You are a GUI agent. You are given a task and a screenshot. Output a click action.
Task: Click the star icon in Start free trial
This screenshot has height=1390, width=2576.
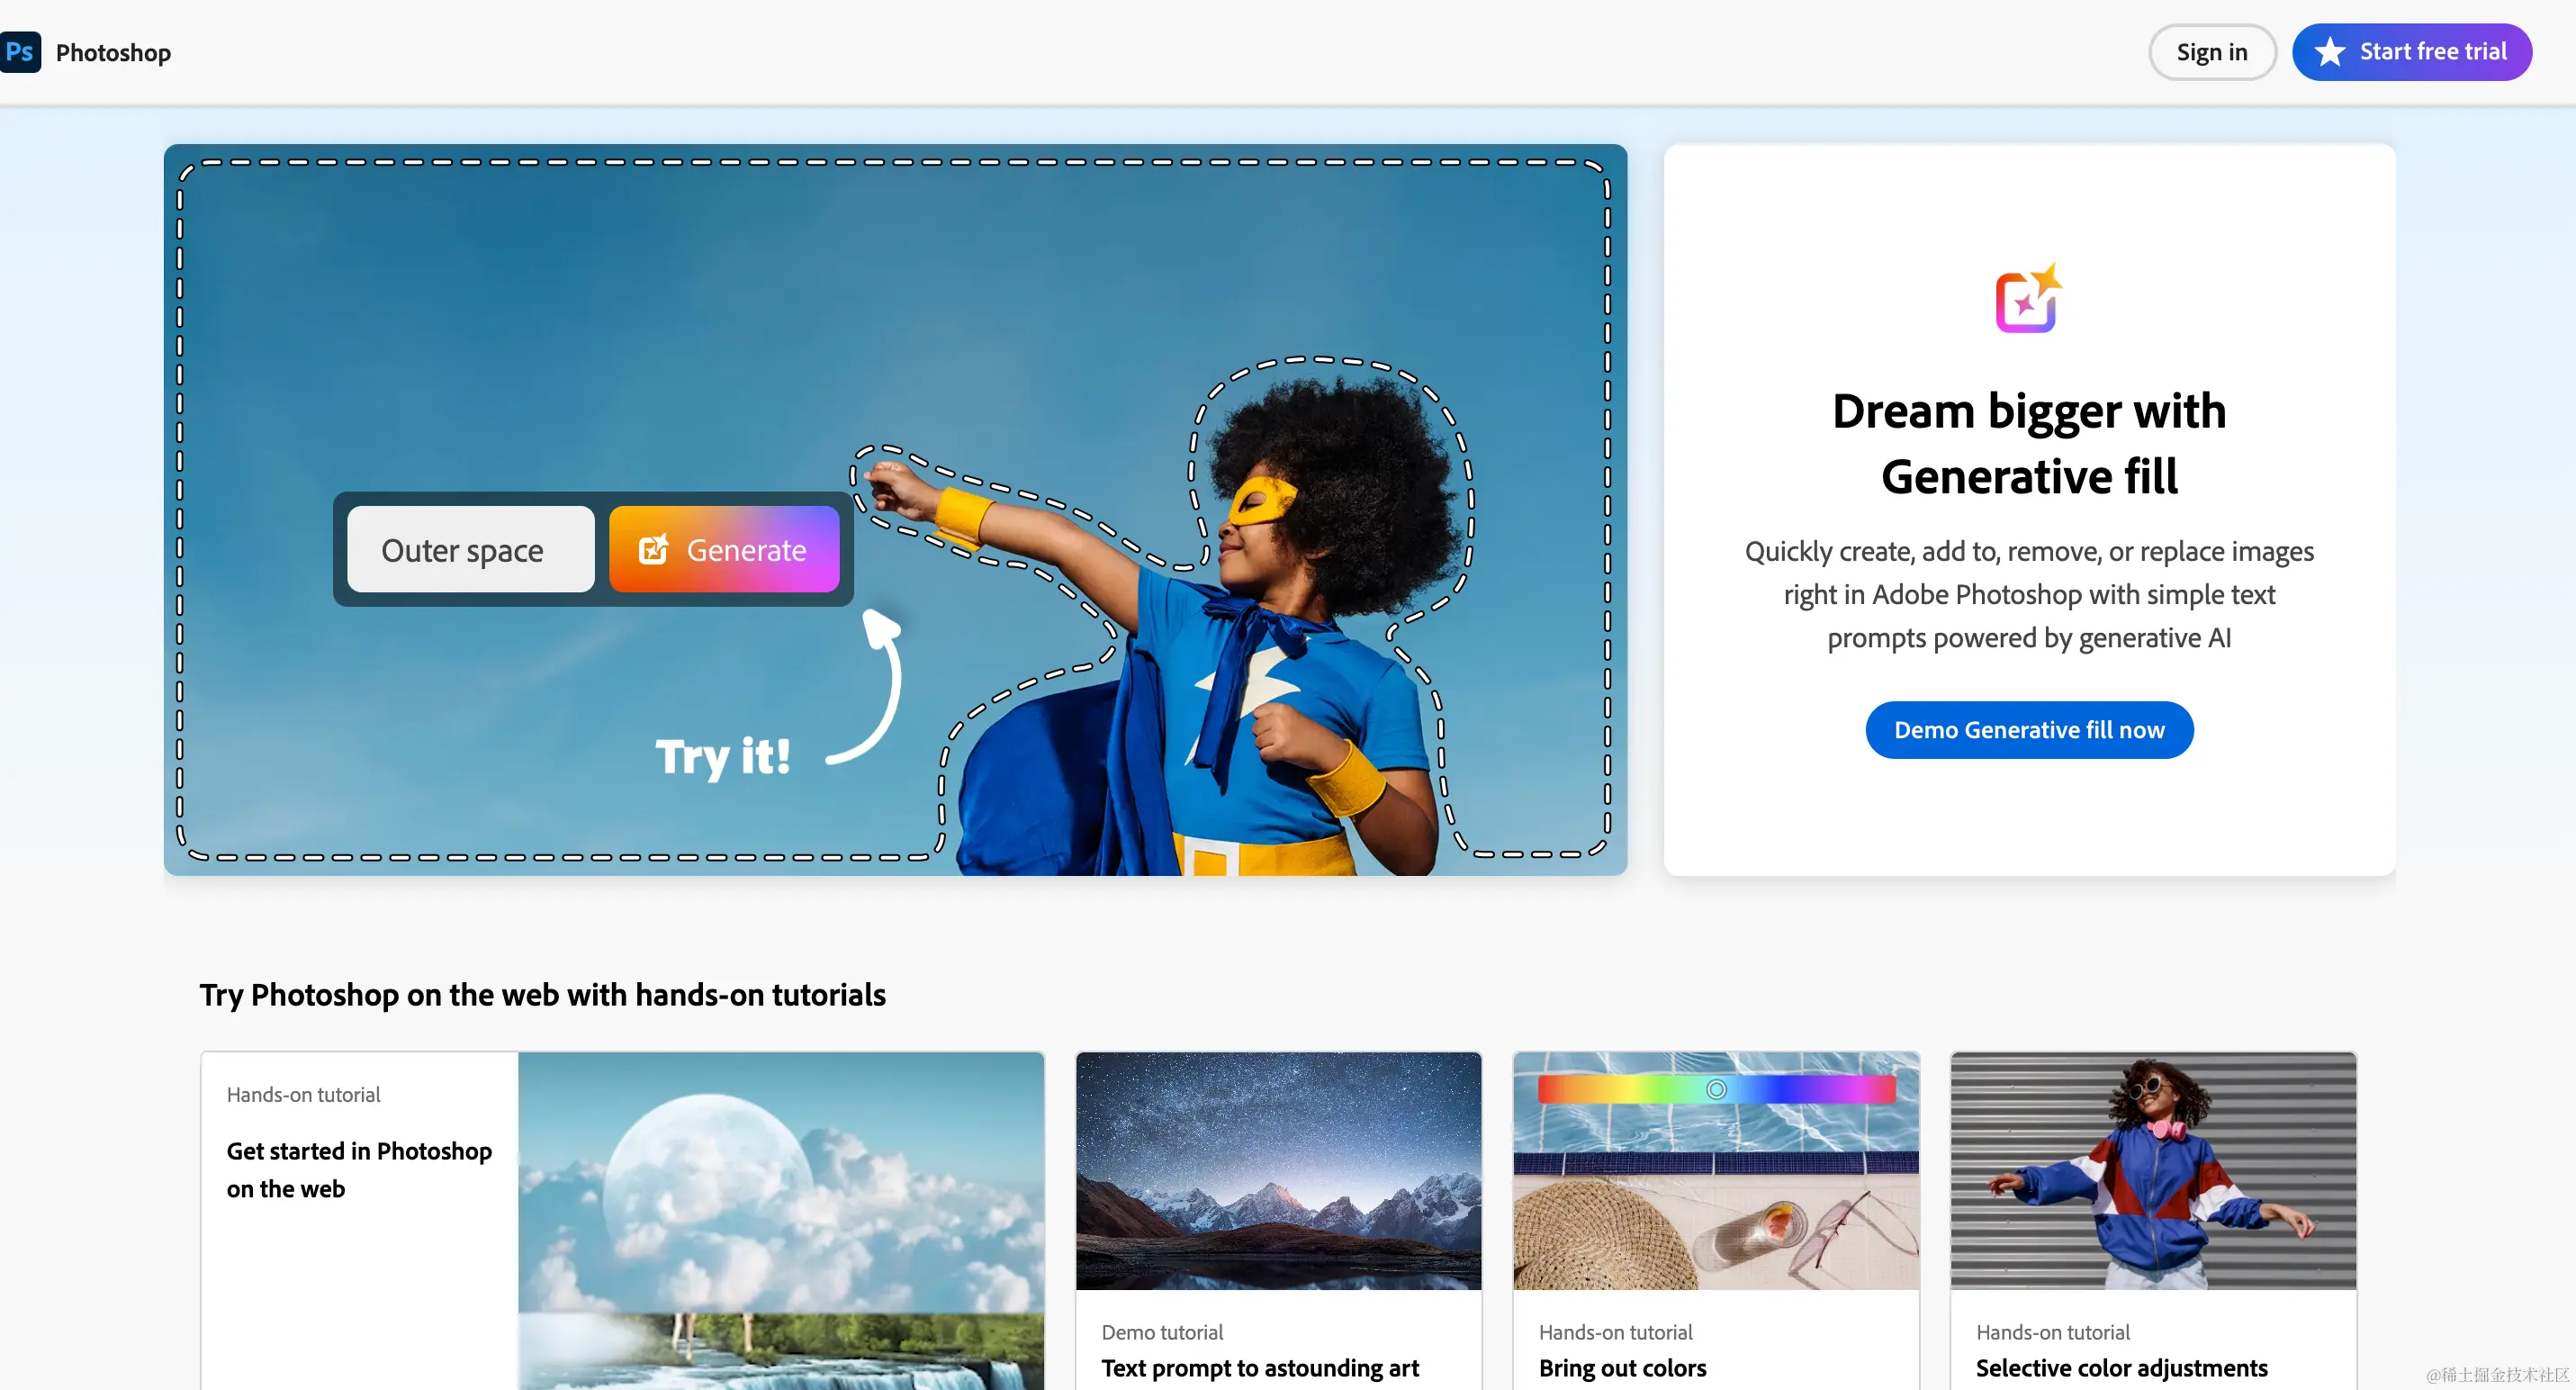point(2330,52)
